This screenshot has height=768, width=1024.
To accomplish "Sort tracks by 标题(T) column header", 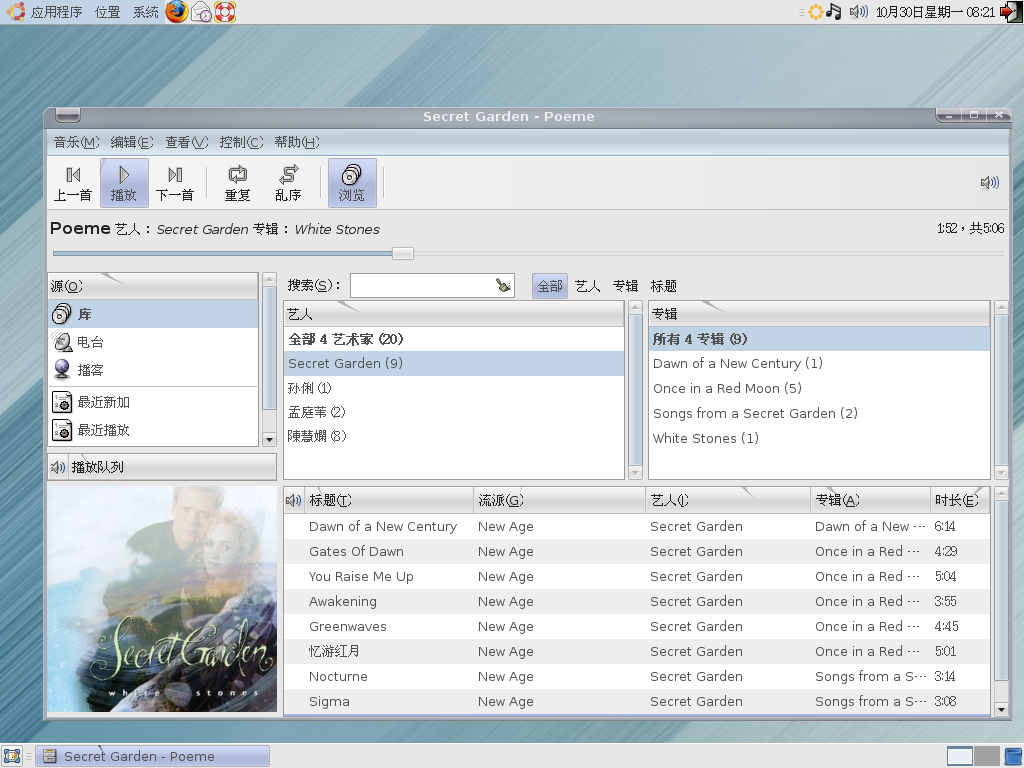I will (389, 500).
